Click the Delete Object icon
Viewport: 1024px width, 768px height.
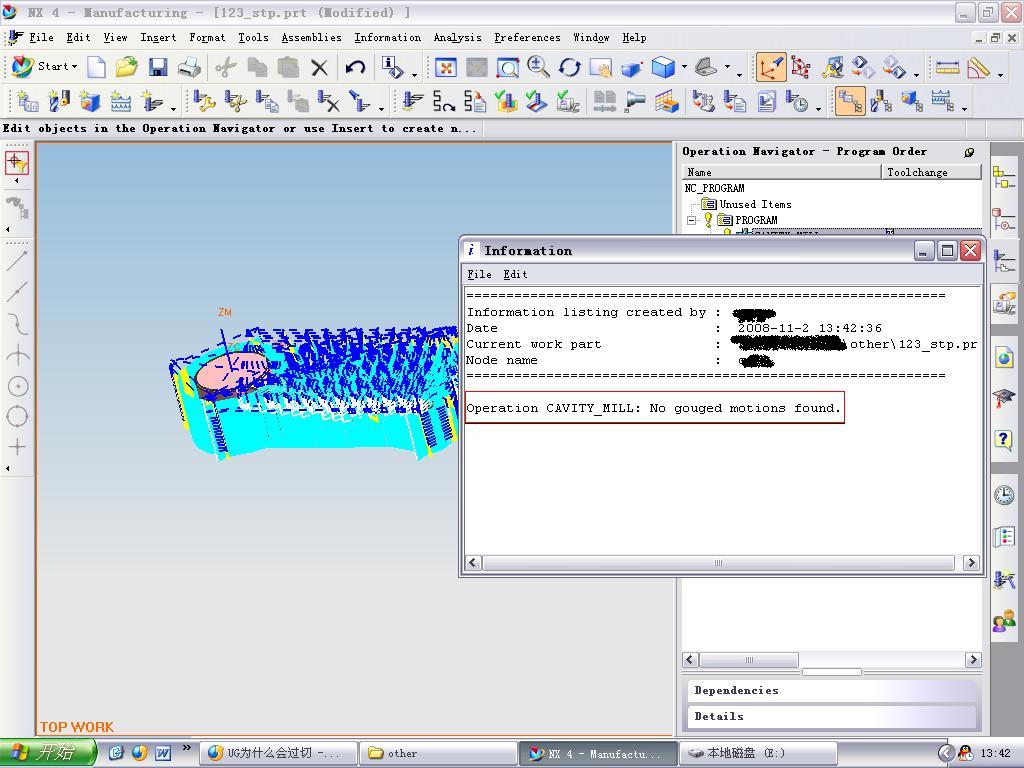[x=328, y=101]
